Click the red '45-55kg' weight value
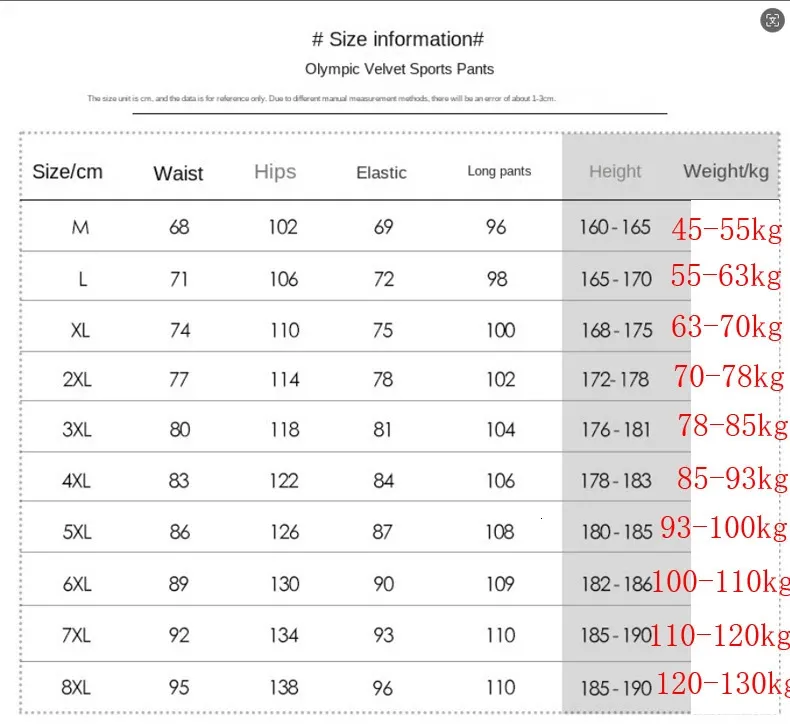 pos(726,230)
